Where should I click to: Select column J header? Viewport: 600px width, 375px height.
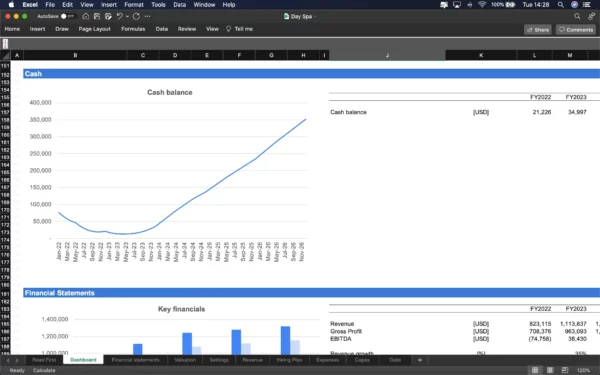pyautogui.click(x=387, y=55)
